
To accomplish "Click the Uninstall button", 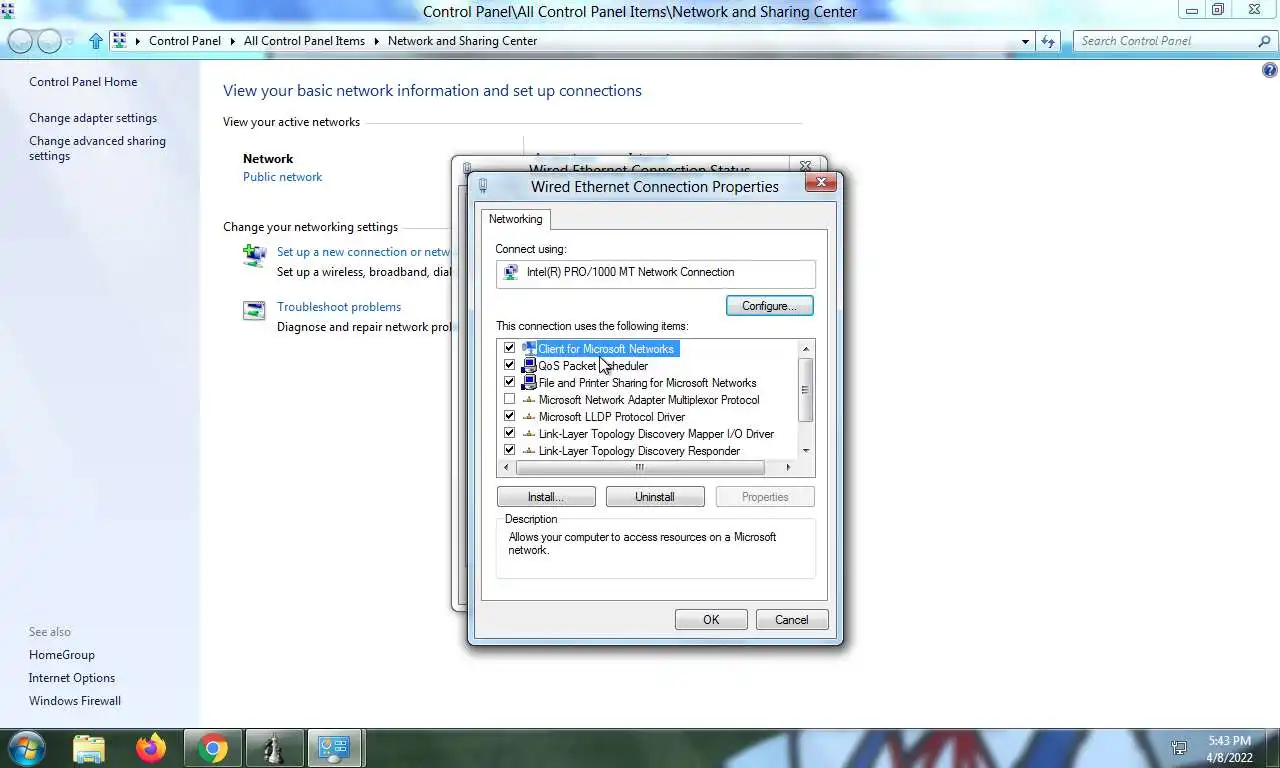I will tap(655, 497).
